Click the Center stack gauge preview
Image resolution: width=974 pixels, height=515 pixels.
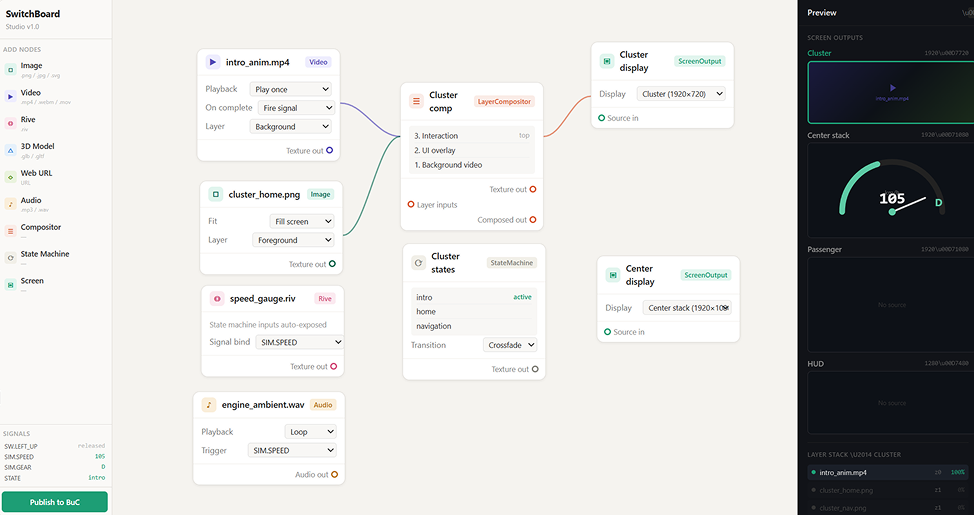[x=891, y=190]
